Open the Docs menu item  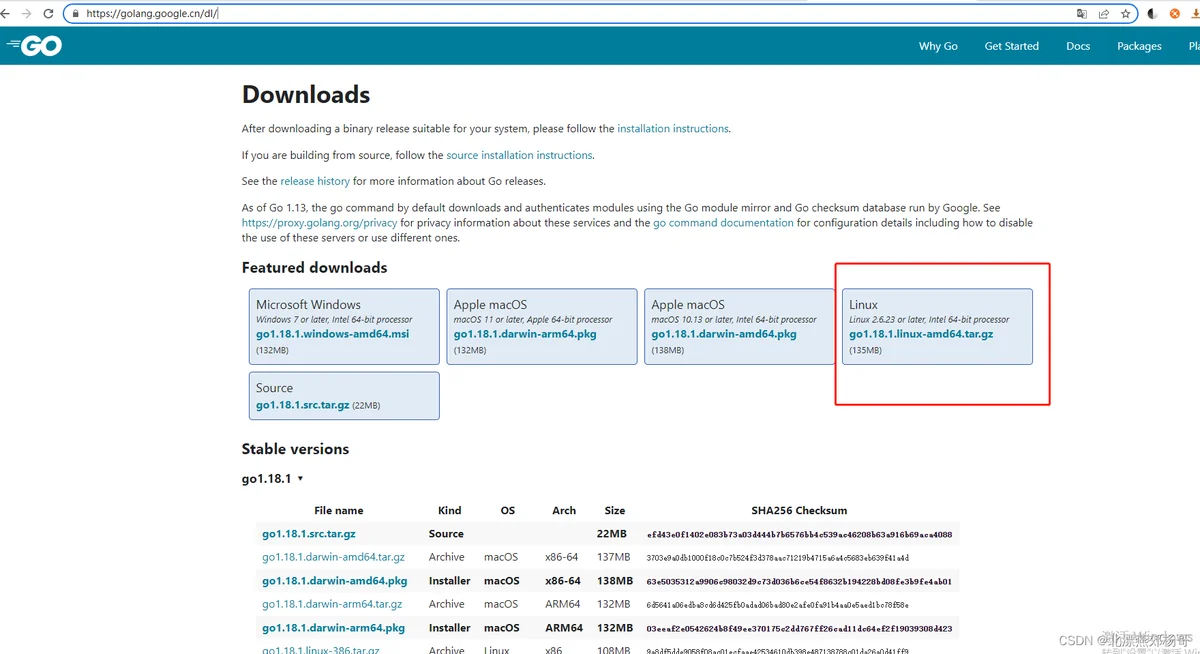coord(1078,46)
